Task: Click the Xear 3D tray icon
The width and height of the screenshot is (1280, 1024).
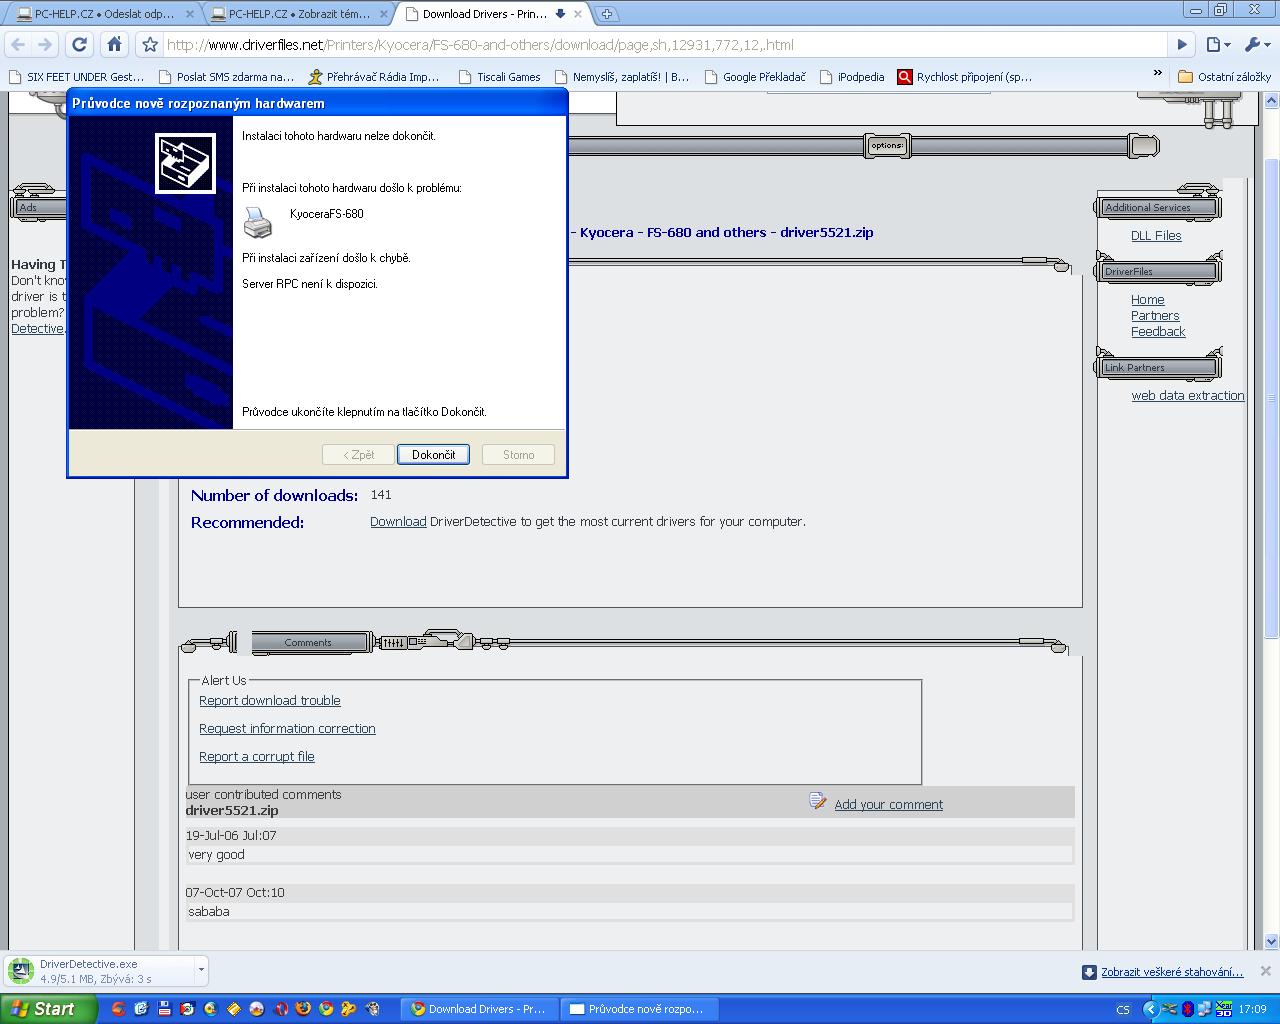Action: (1223, 1010)
